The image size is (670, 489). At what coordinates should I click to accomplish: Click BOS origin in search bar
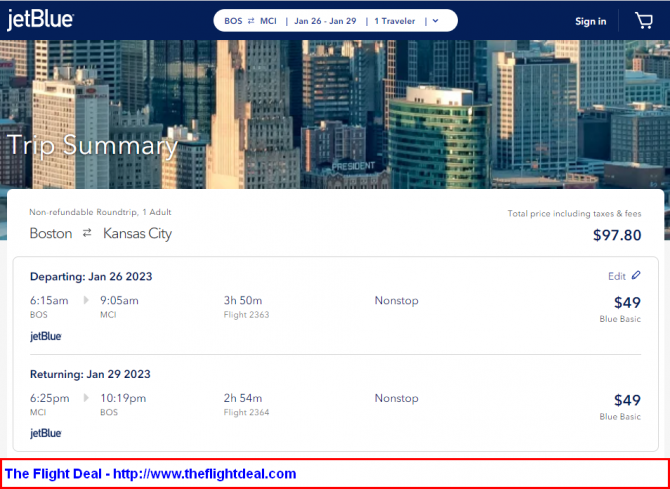233,21
